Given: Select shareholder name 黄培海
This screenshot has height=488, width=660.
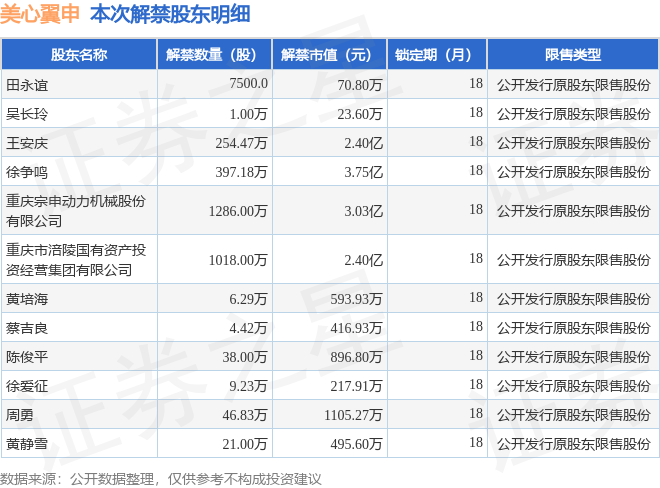Looking at the screenshot, I should pos(27,299).
